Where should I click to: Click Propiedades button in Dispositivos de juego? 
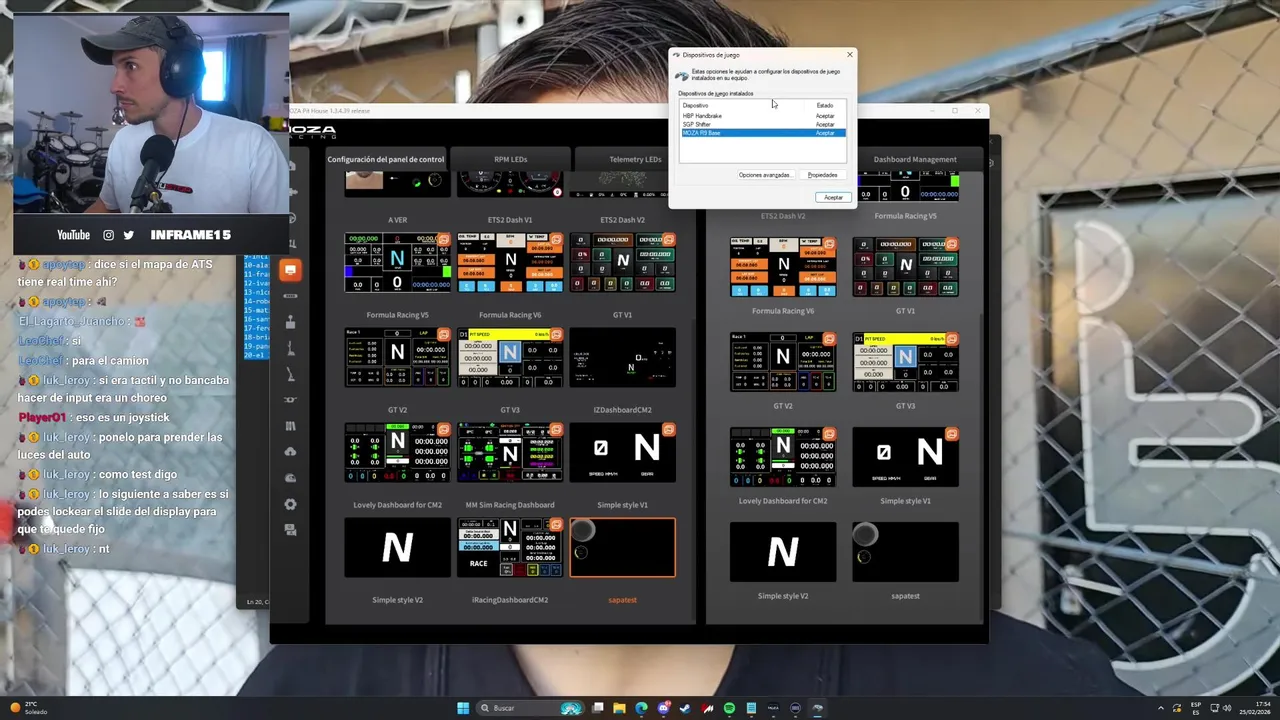click(823, 175)
